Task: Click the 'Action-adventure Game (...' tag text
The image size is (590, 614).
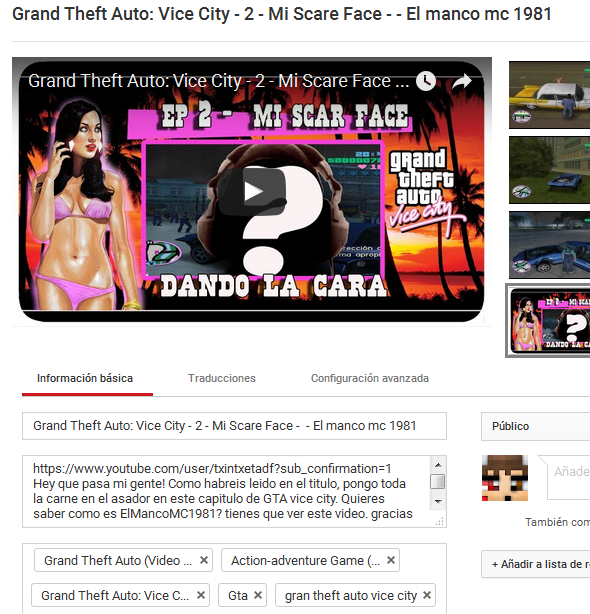Action: click(x=305, y=560)
